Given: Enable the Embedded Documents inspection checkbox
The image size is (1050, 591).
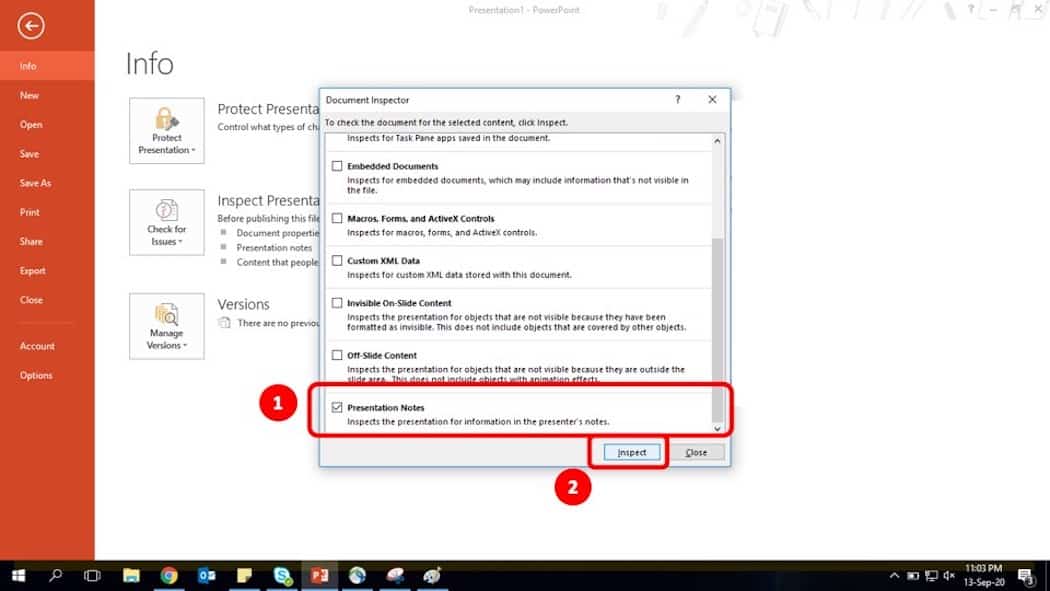Looking at the screenshot, I should pos(338,165).
